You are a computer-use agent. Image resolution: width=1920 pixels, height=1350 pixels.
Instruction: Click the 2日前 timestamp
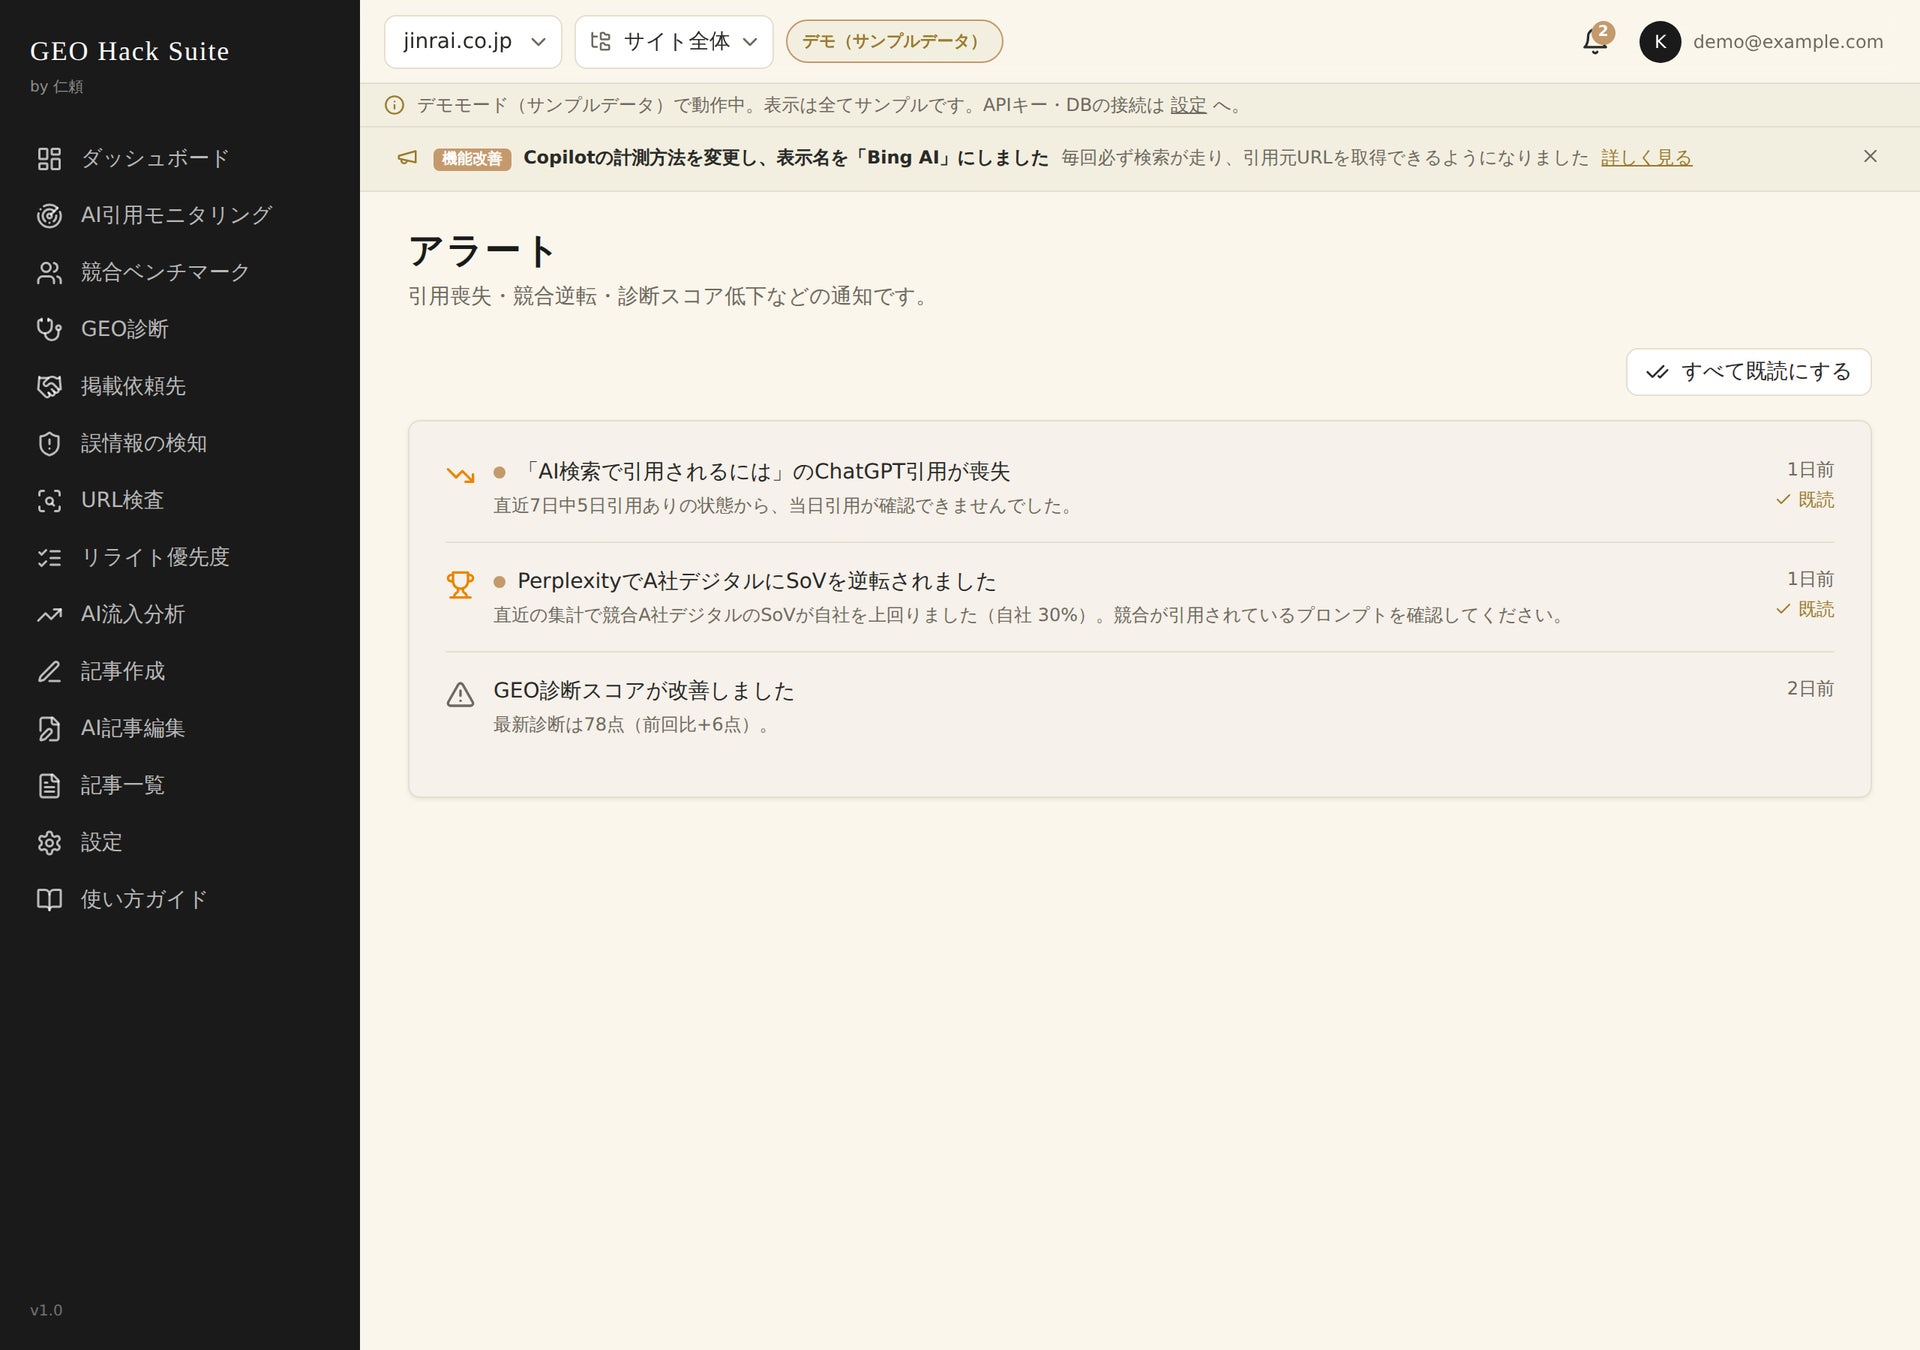point(1810,689)
